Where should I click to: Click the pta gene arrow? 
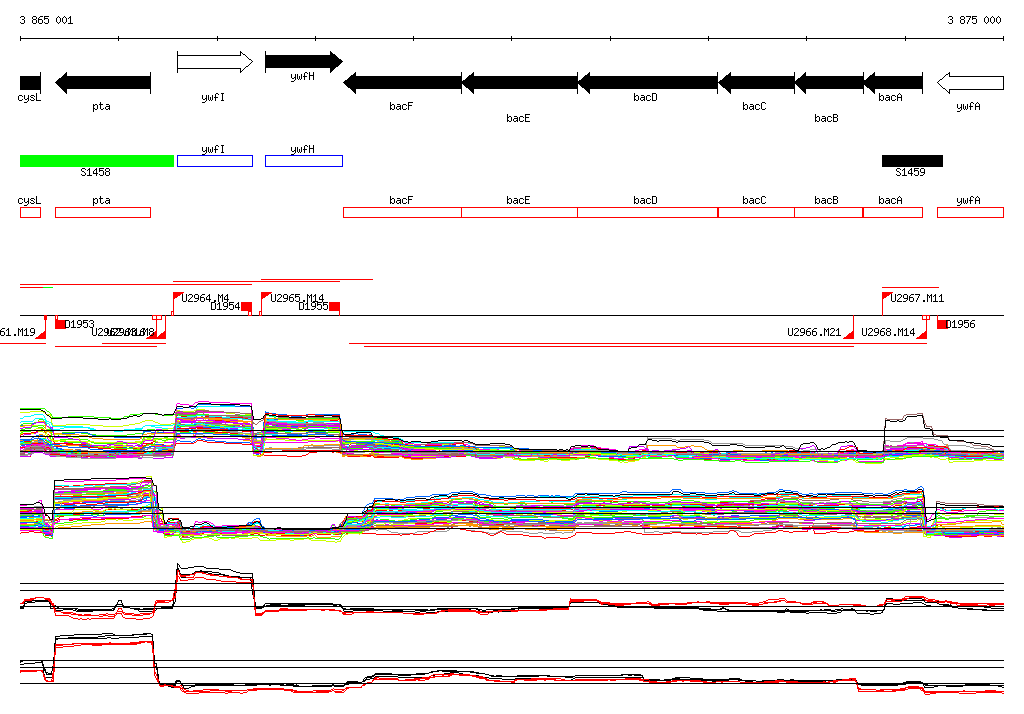tap(102, 83)
